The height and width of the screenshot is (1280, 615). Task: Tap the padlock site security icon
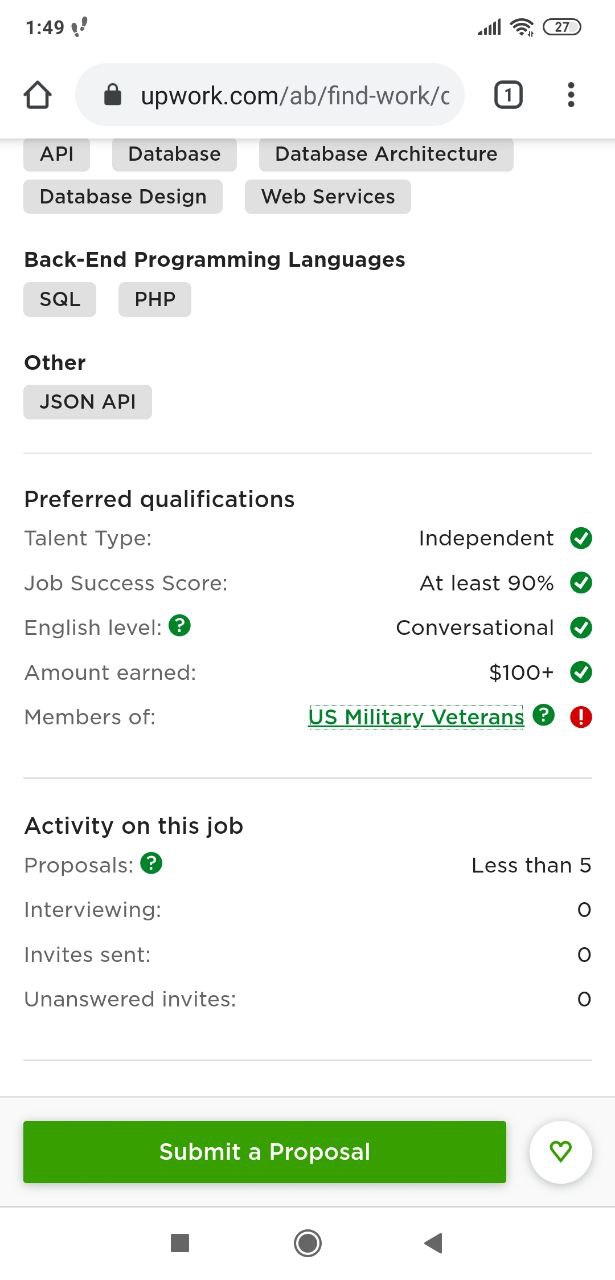tap(112, 95)
